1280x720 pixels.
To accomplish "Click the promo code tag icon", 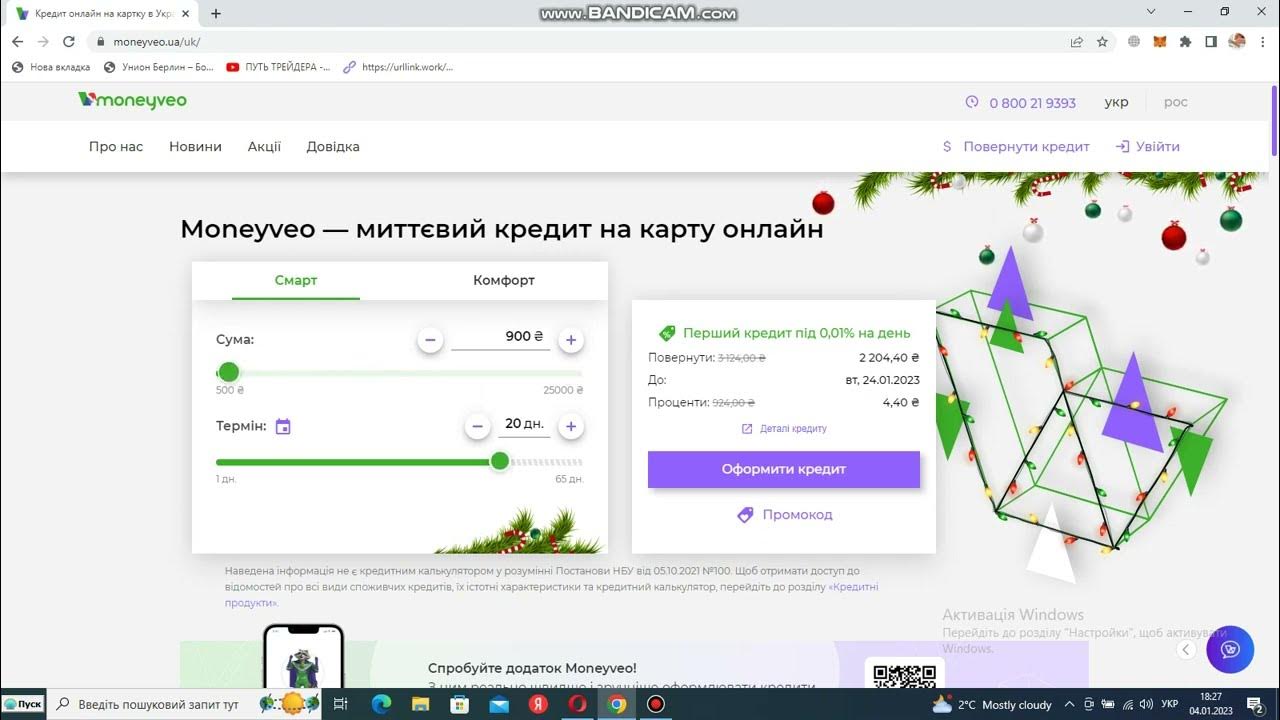I will click(x=745, y=515).
